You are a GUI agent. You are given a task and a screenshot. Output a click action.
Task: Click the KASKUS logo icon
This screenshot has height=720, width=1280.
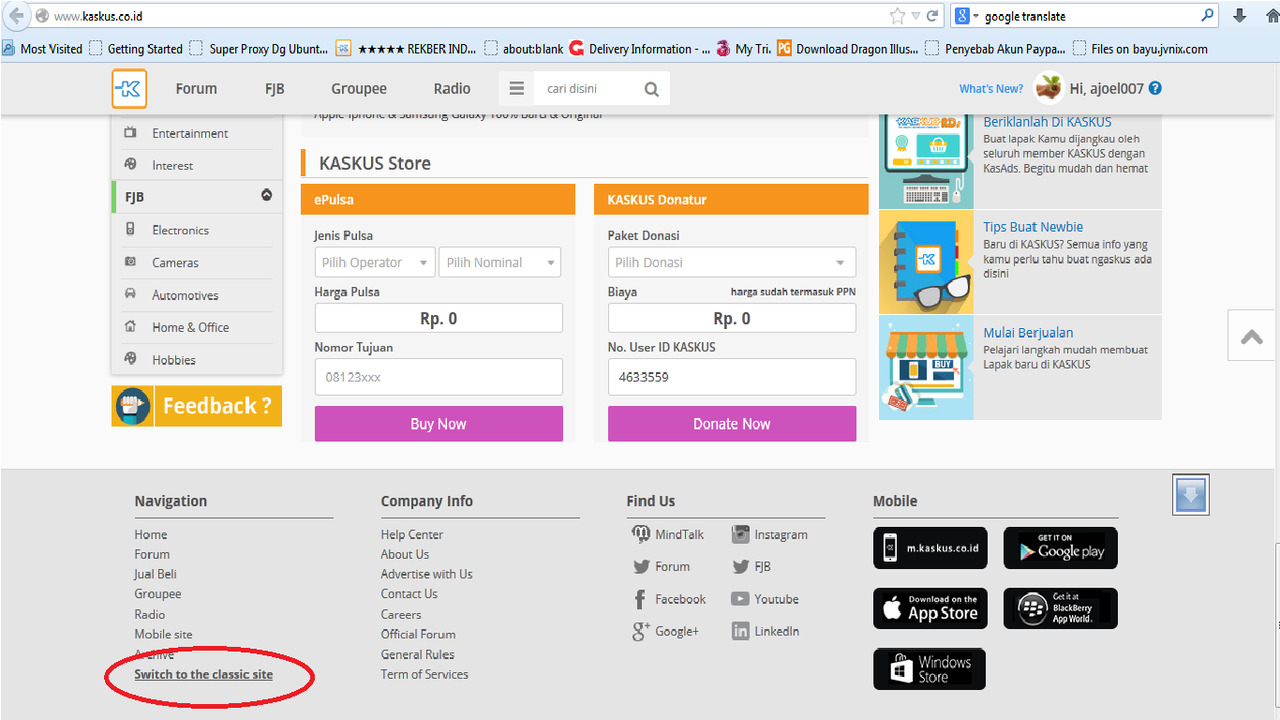pos(129,88)
